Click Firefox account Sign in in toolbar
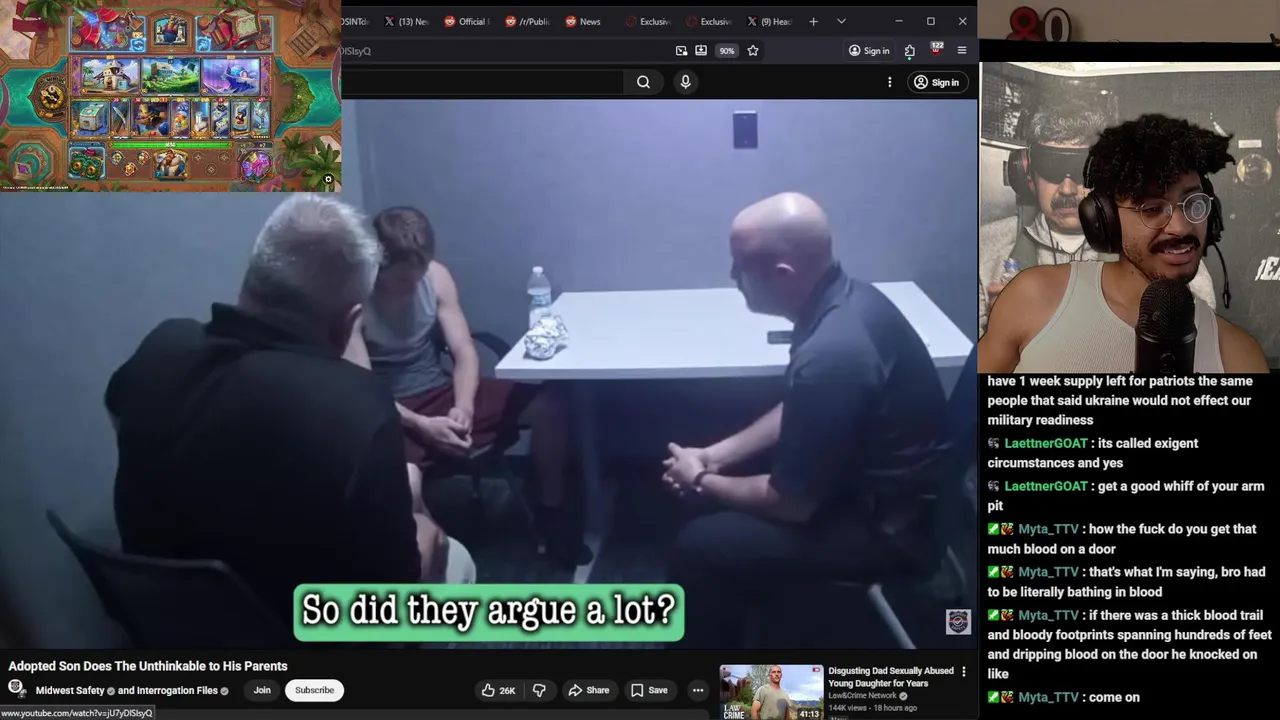The width and height of the screenshot is (1280, 720). click(x=868, y=51)
